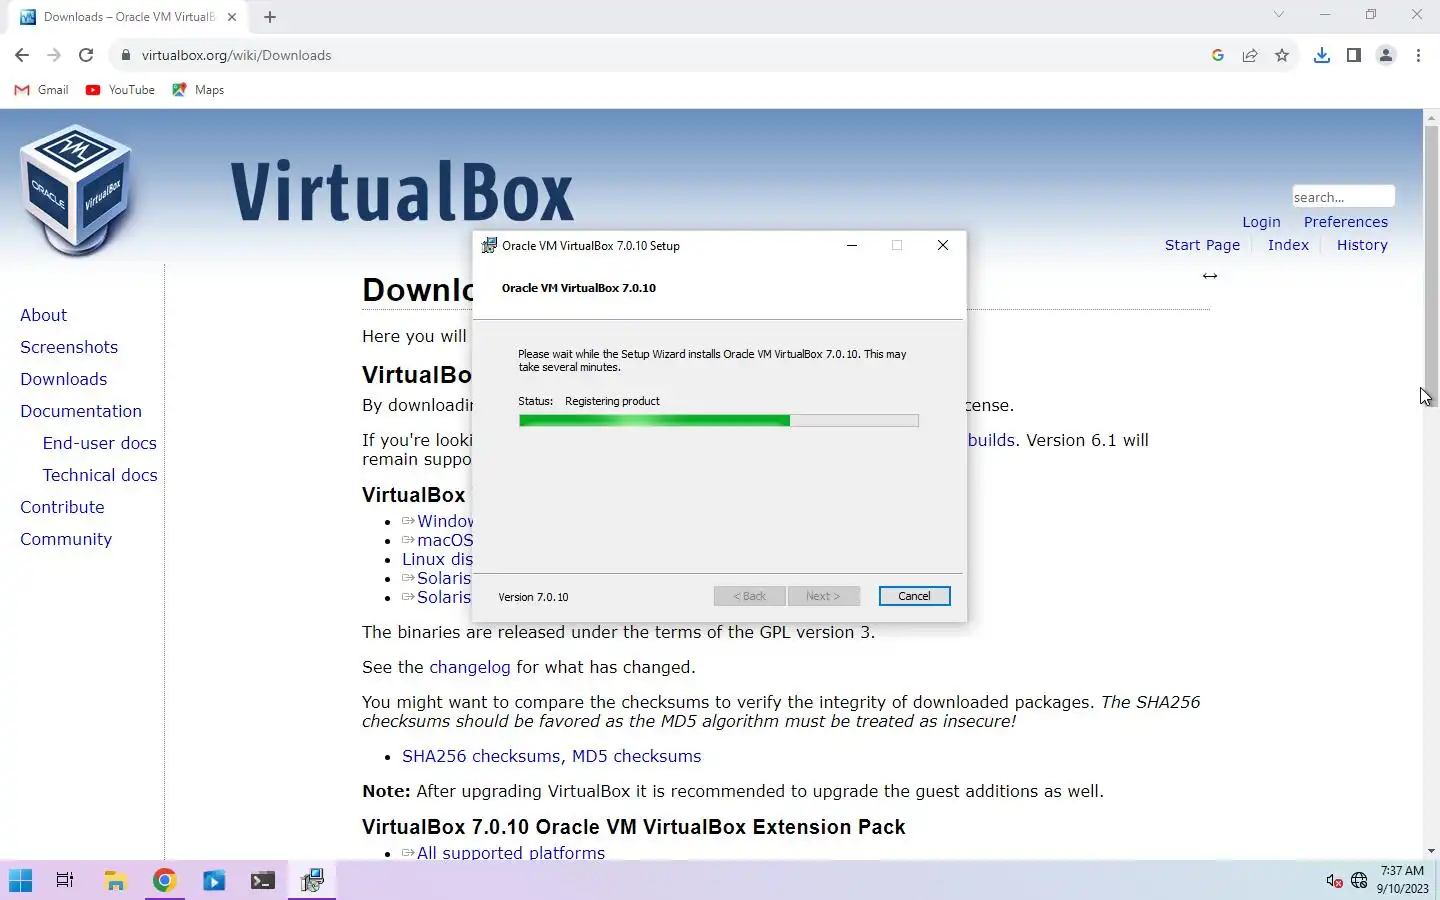
Task: Open Downloads in sidebar
Action: pyautogui.click(x=63, y=379)
